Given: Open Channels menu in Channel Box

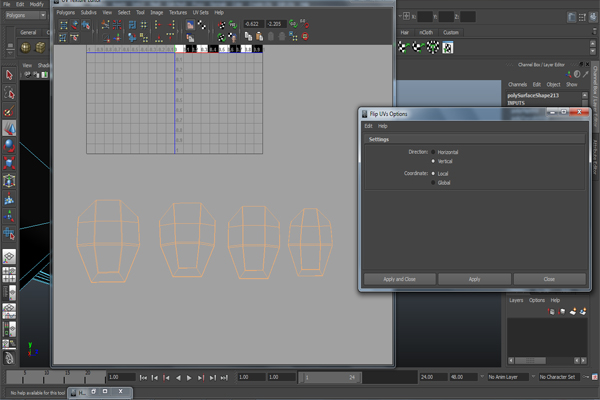Looking at the screenshot, I should [517, 85].
